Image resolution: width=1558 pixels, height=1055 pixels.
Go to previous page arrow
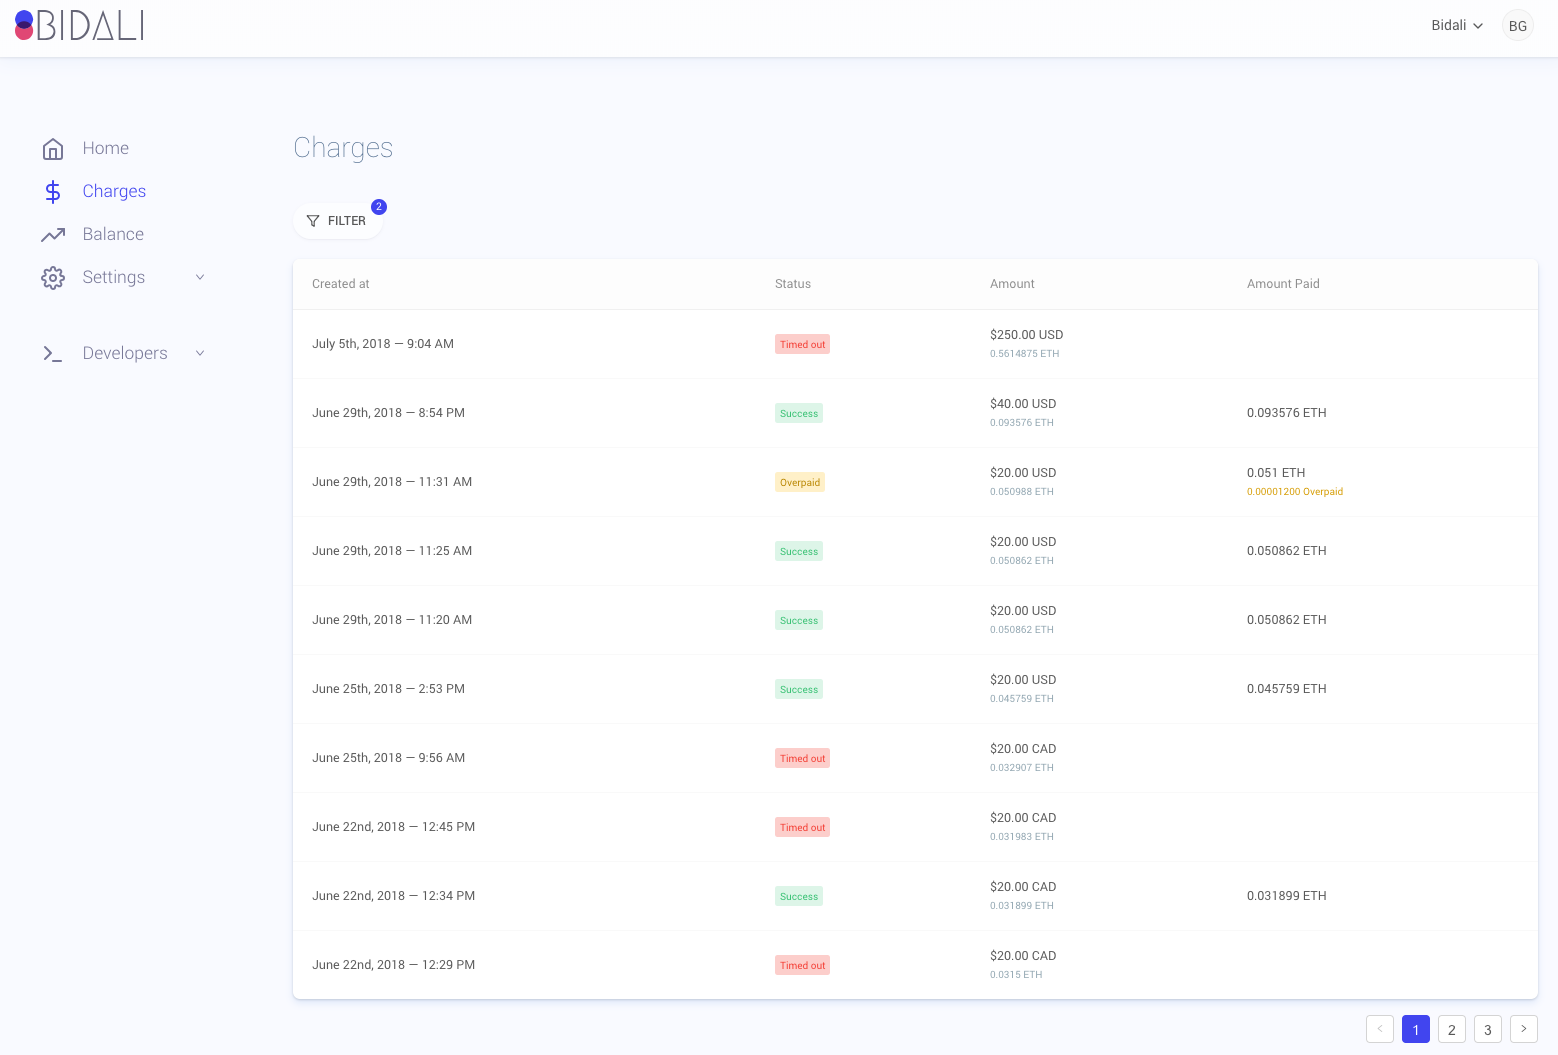click(1380, 1029)
